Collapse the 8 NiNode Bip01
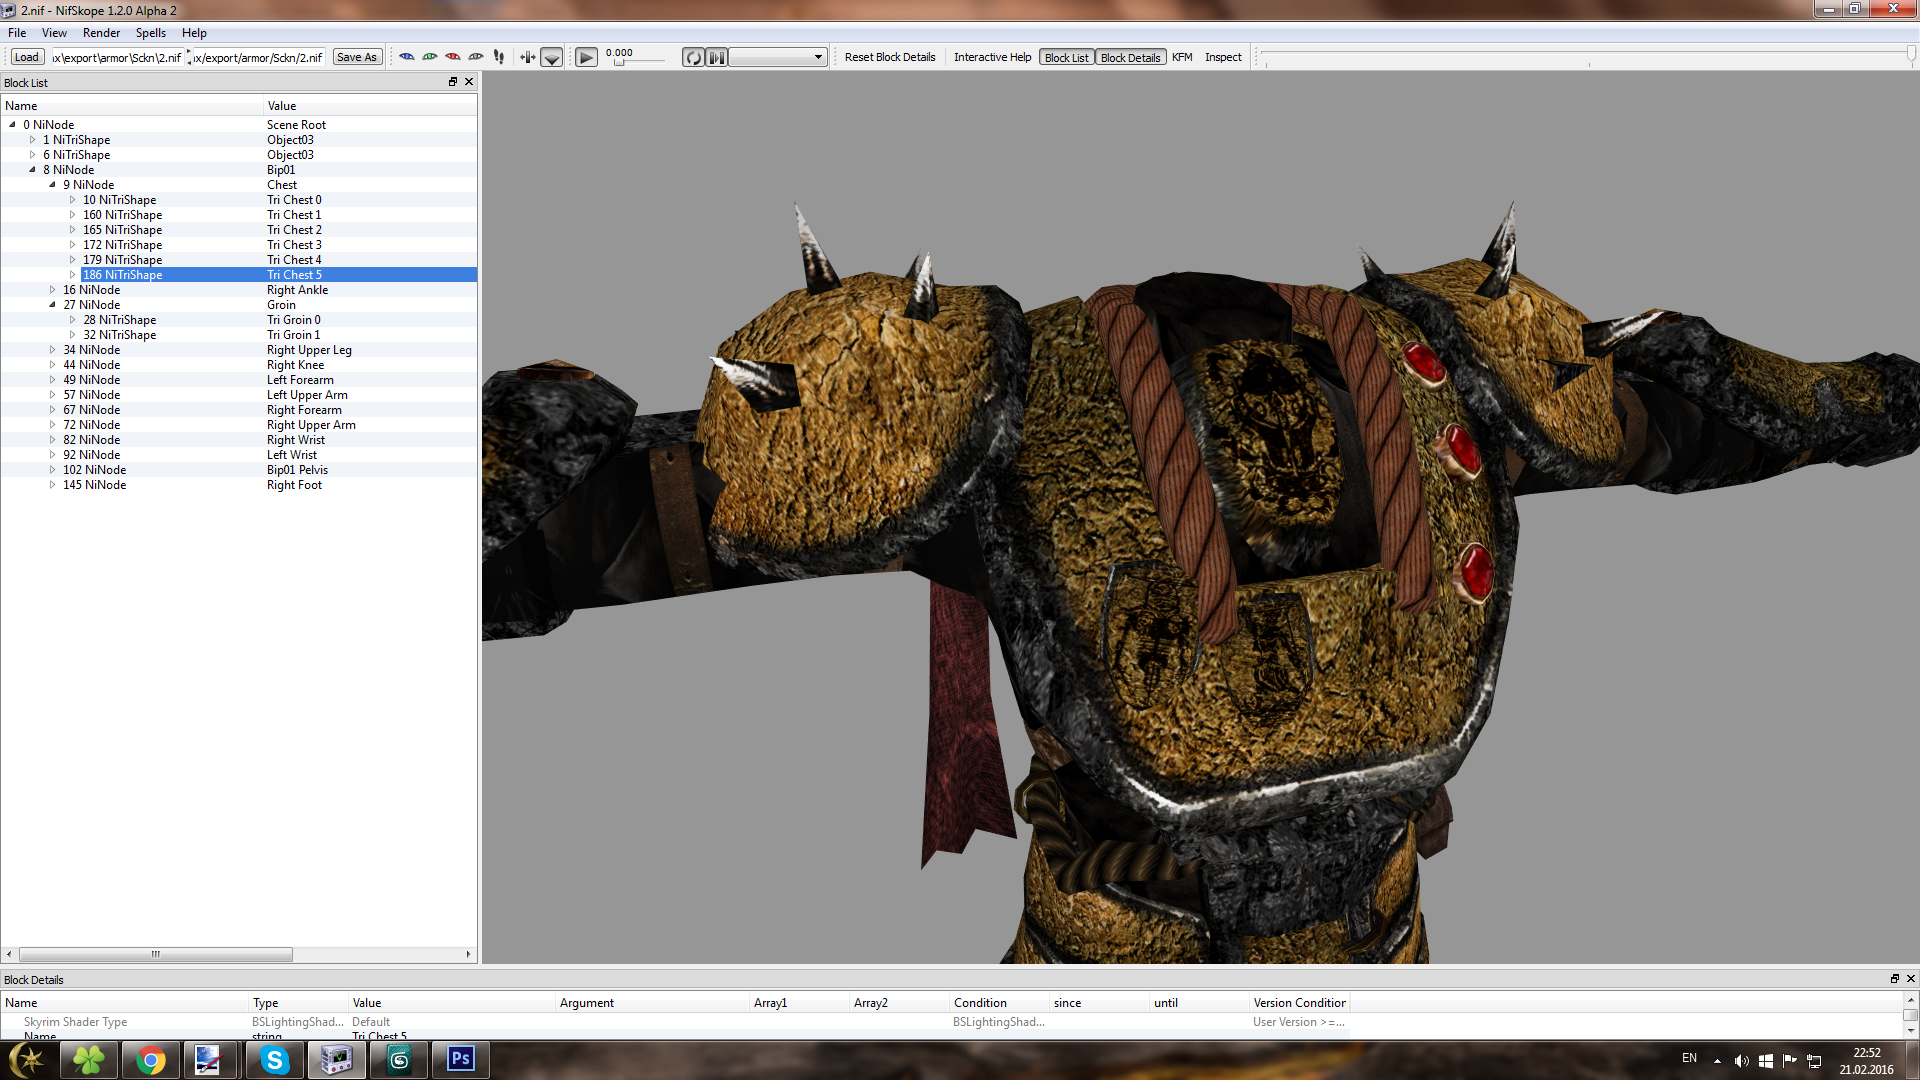1920x1080 pixels. point(32,170)
